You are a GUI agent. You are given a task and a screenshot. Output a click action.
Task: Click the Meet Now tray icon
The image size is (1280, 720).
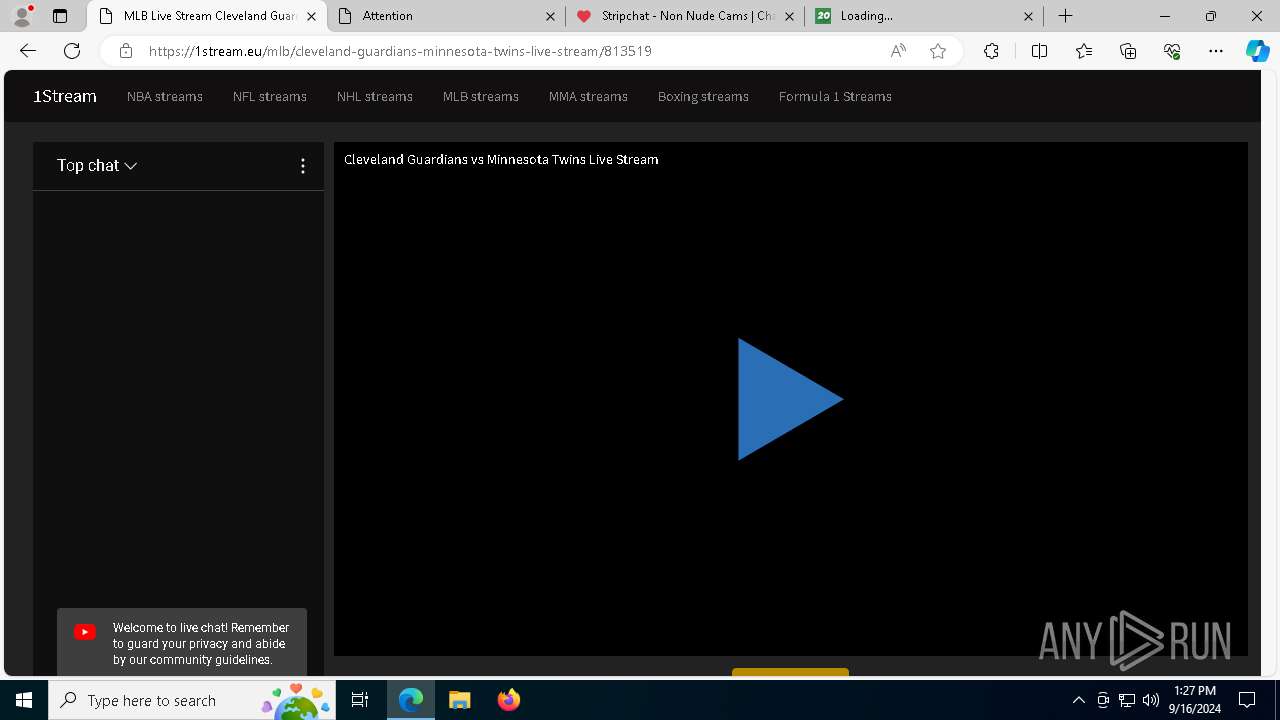tap(1103, 700)
